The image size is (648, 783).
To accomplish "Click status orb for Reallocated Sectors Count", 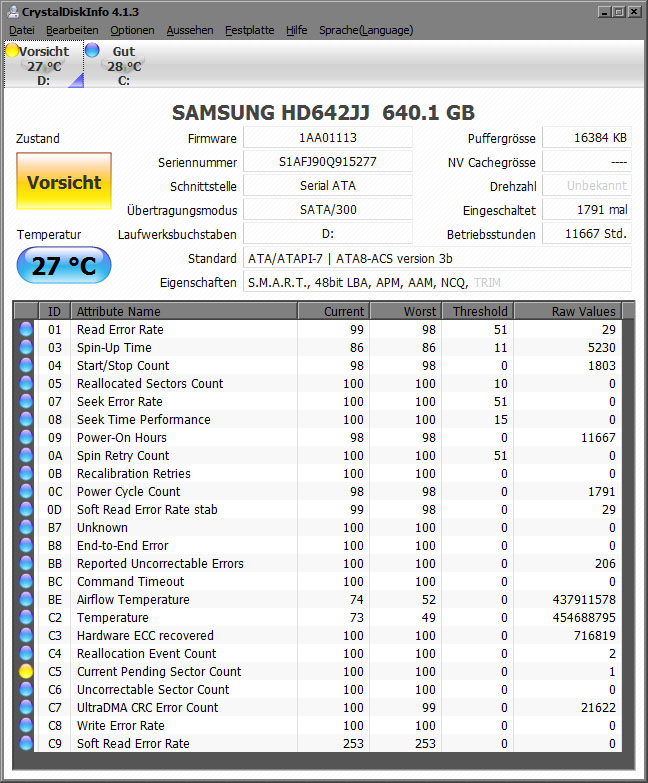I will click(25, 384).
